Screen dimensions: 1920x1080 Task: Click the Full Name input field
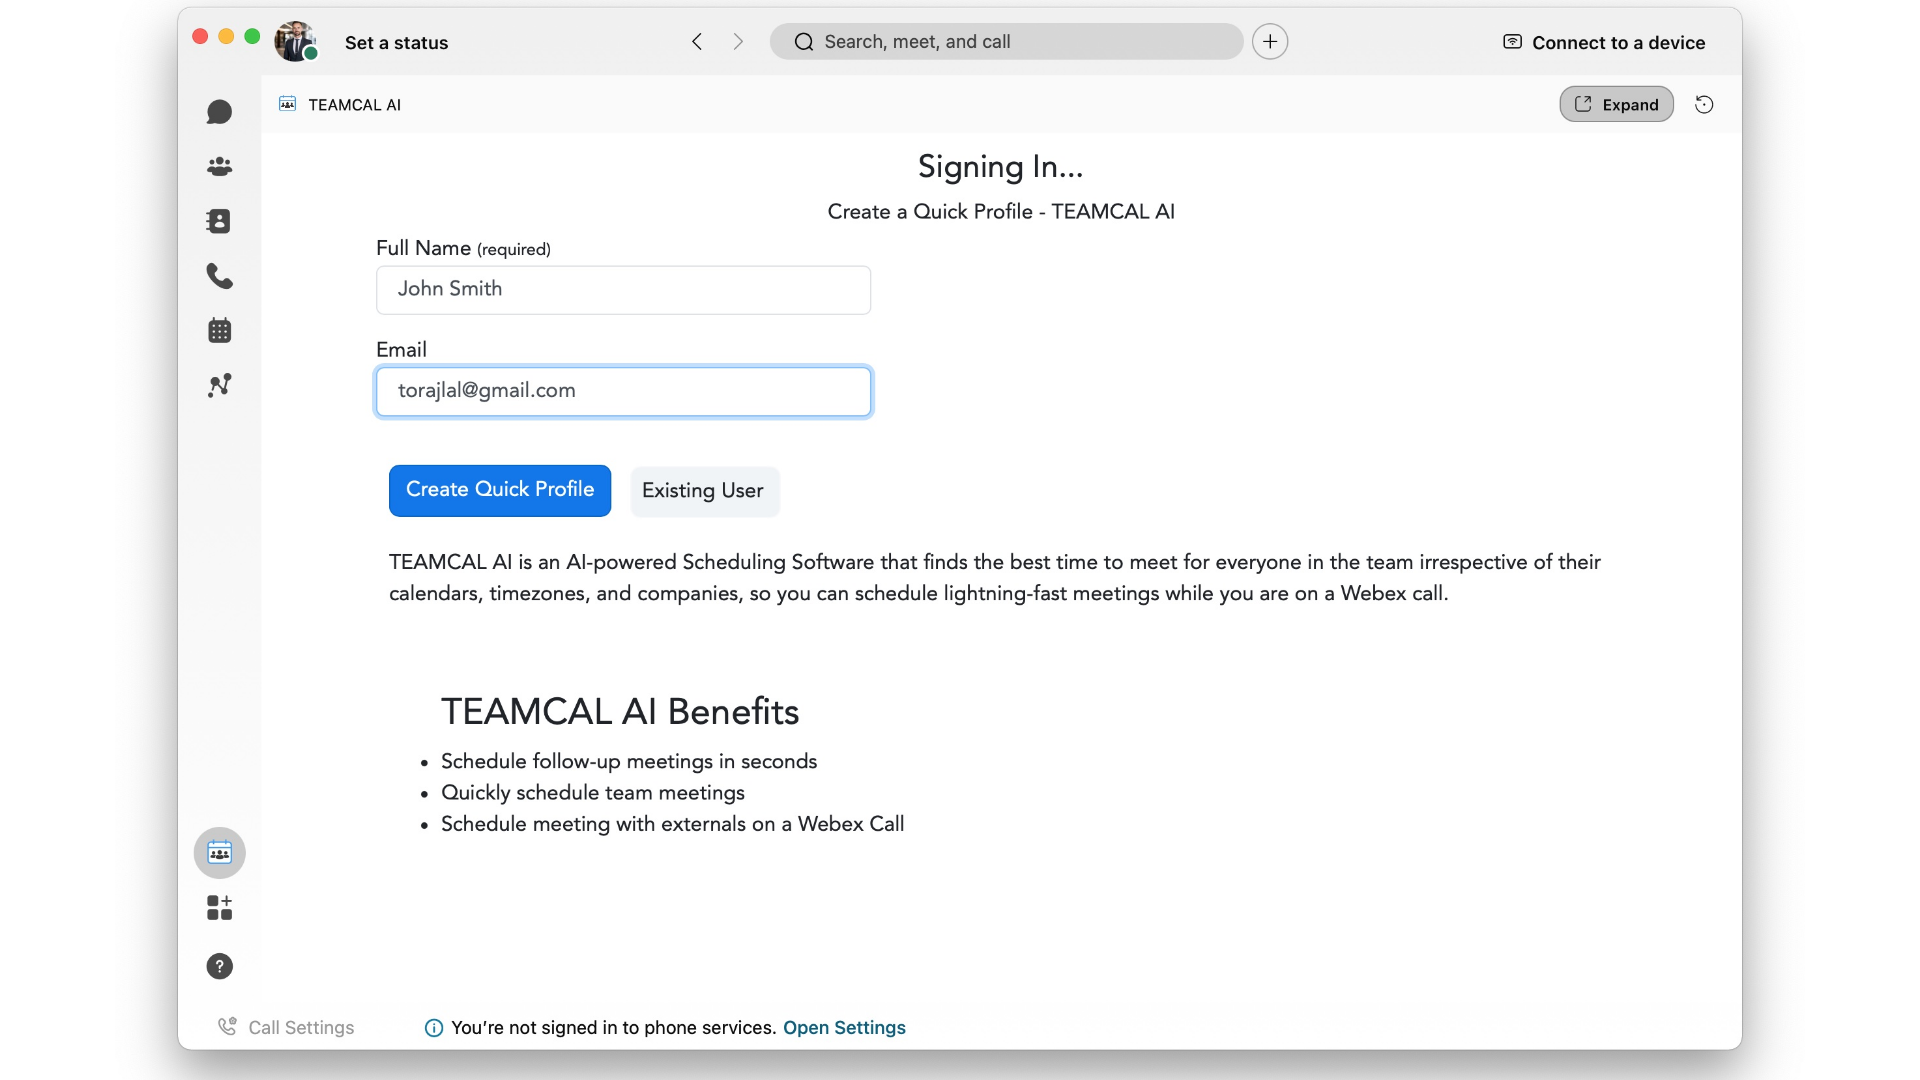(x=623, y=290)
